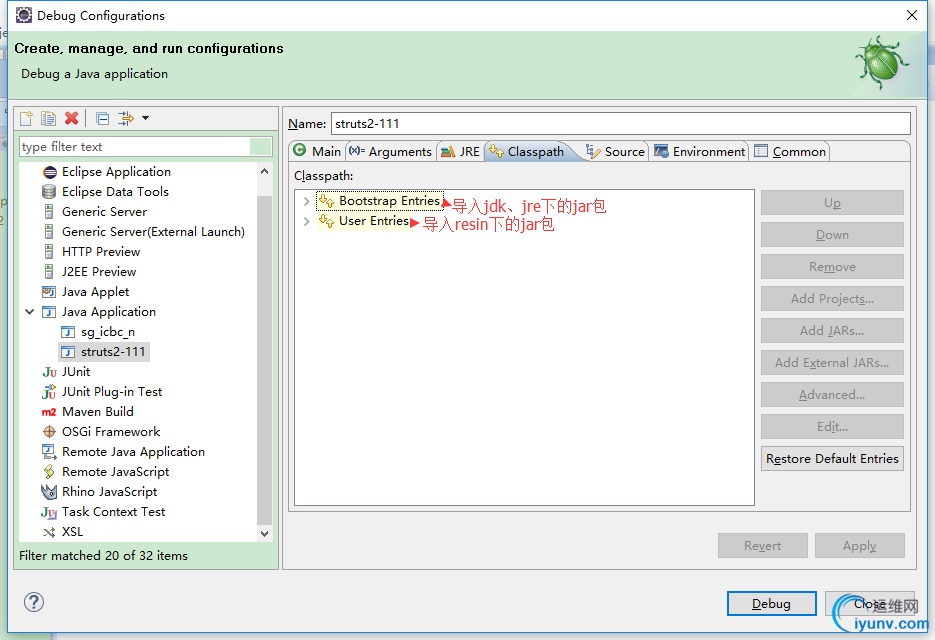Image resolution: width=935 pixels, height=640 pixels.
Task: Switch to the Main tab
Action: pos(317,152)
